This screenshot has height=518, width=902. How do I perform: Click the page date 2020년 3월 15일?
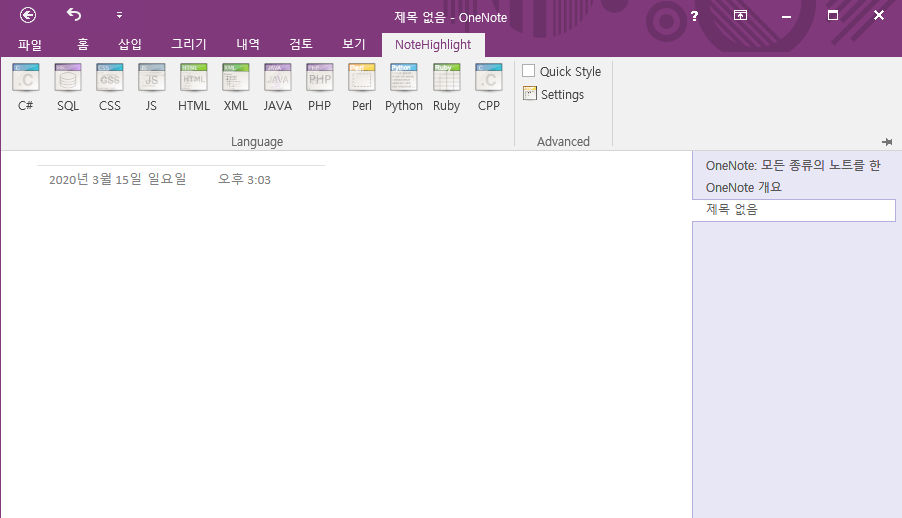(x=118, y=180)
